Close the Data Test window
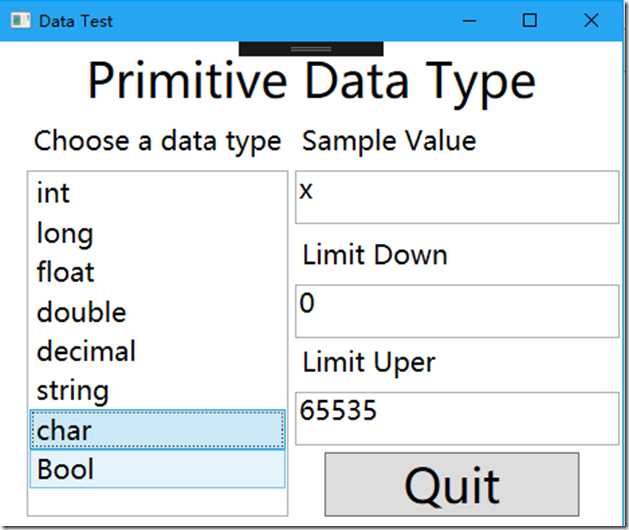629x530 pixels. pyautogui.click(x=591, y=20)
